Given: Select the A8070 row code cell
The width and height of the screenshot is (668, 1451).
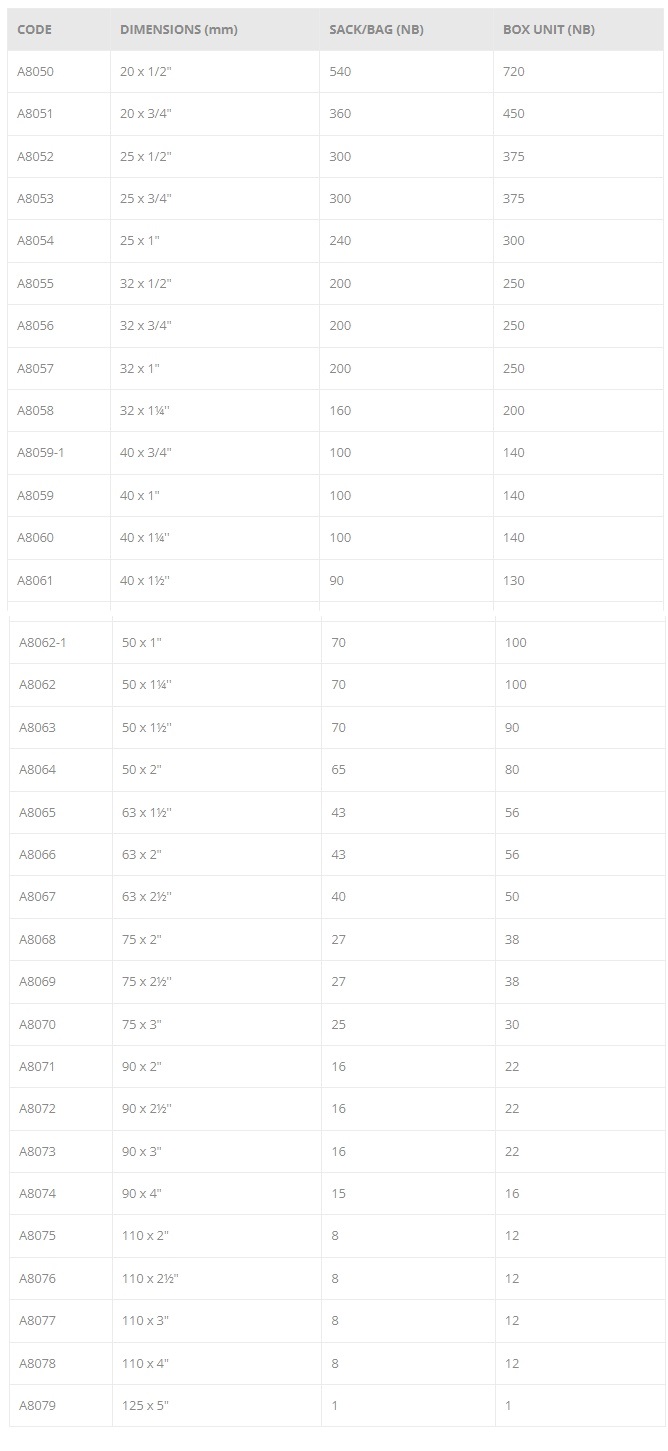Looking at the screenshot, I should click(x=37, y=1025).
